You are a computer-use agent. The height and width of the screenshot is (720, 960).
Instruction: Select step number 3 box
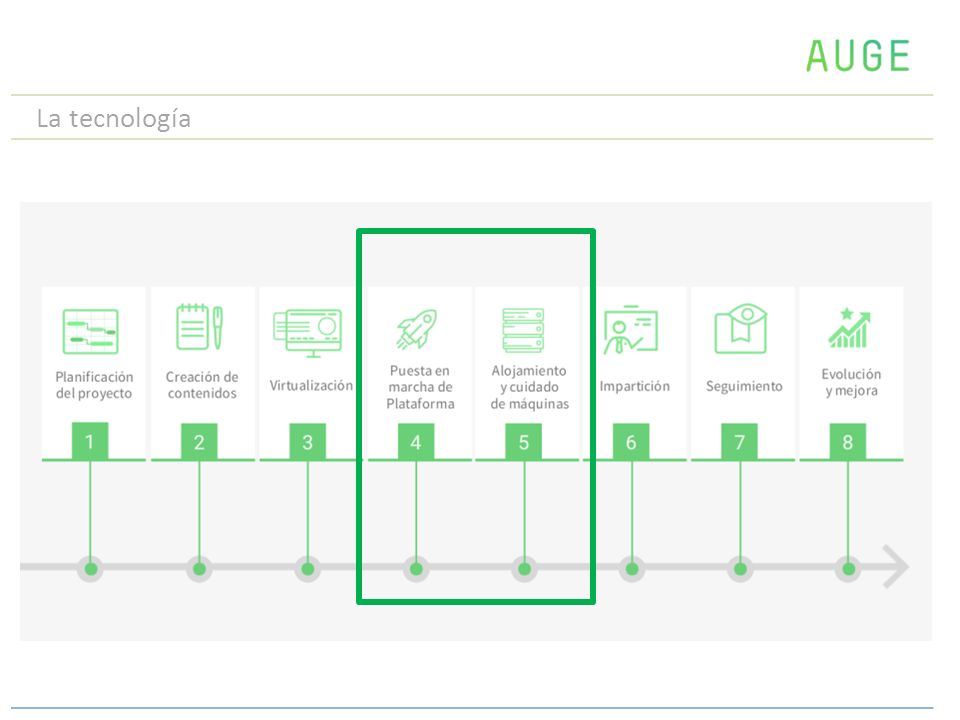pyautogui.click(x=307, y=441)
